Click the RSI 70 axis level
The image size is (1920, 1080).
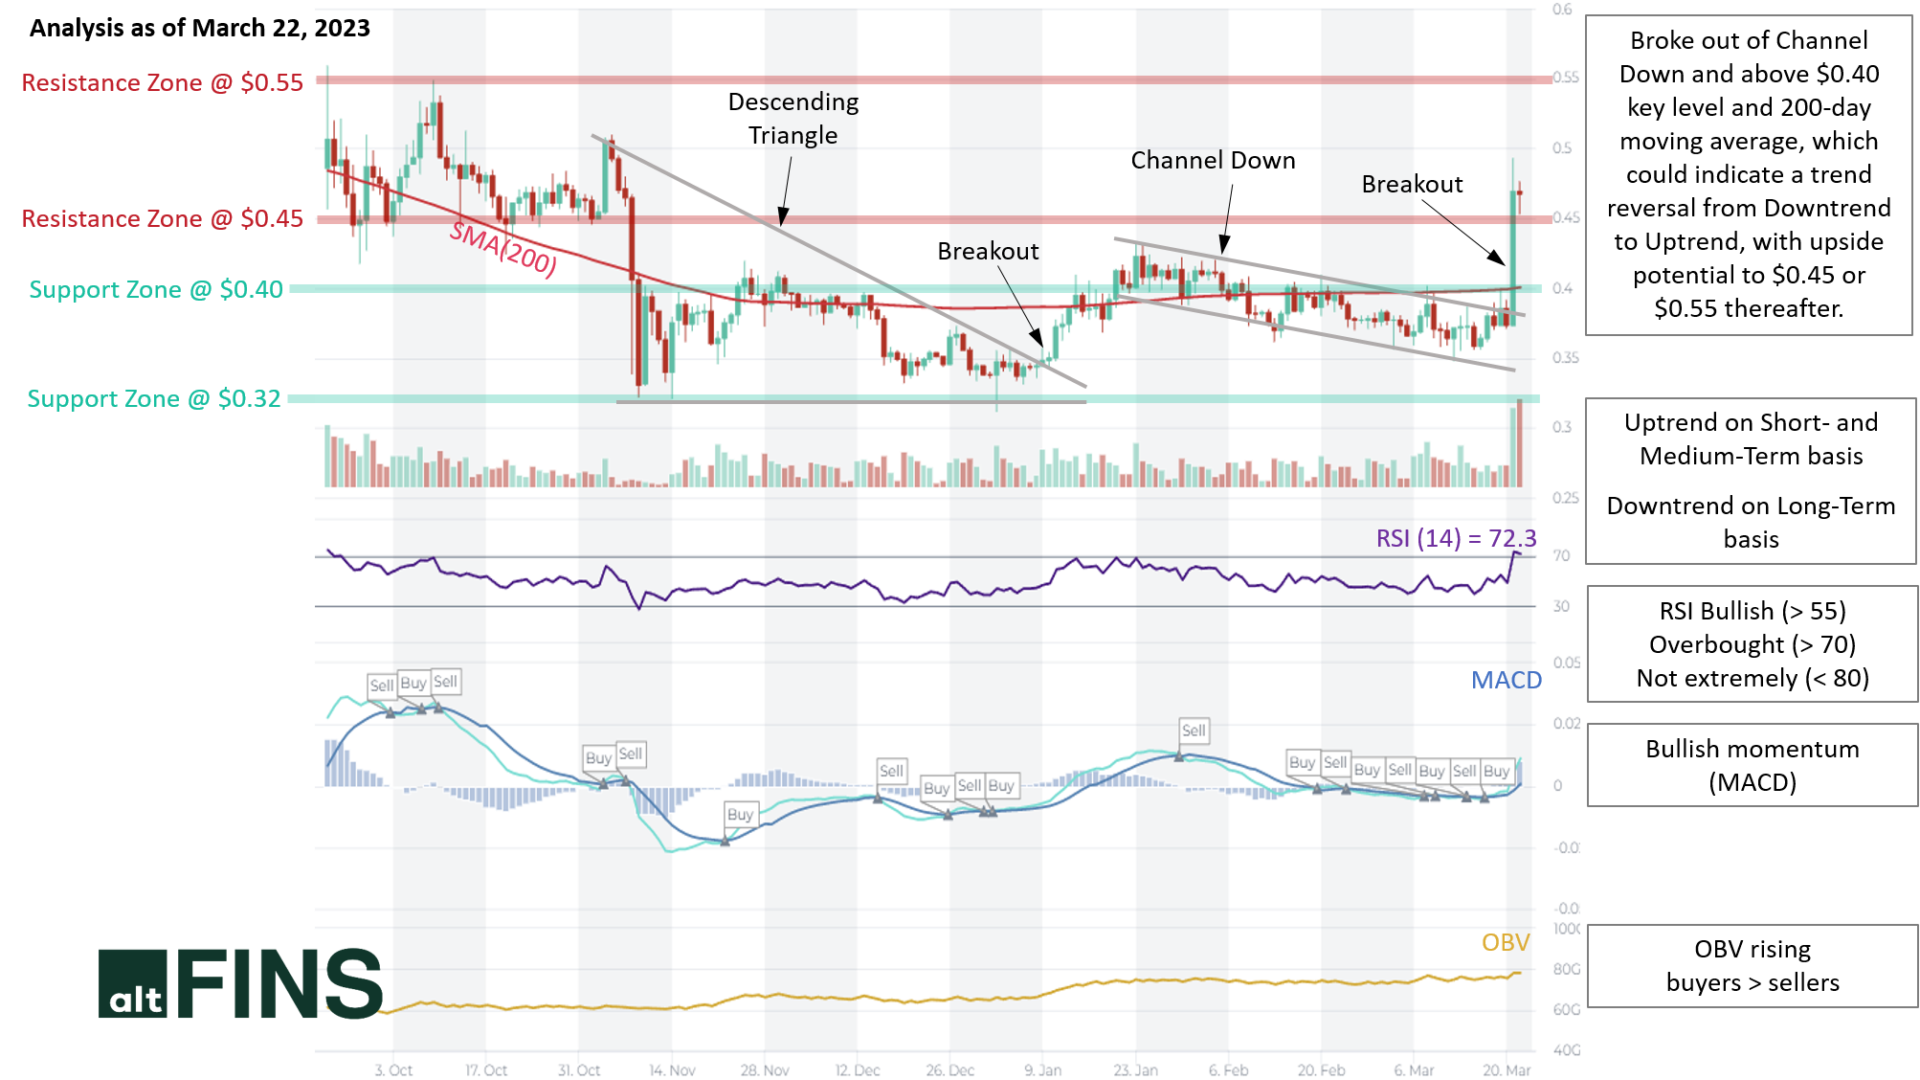[x=1562, y=556]
